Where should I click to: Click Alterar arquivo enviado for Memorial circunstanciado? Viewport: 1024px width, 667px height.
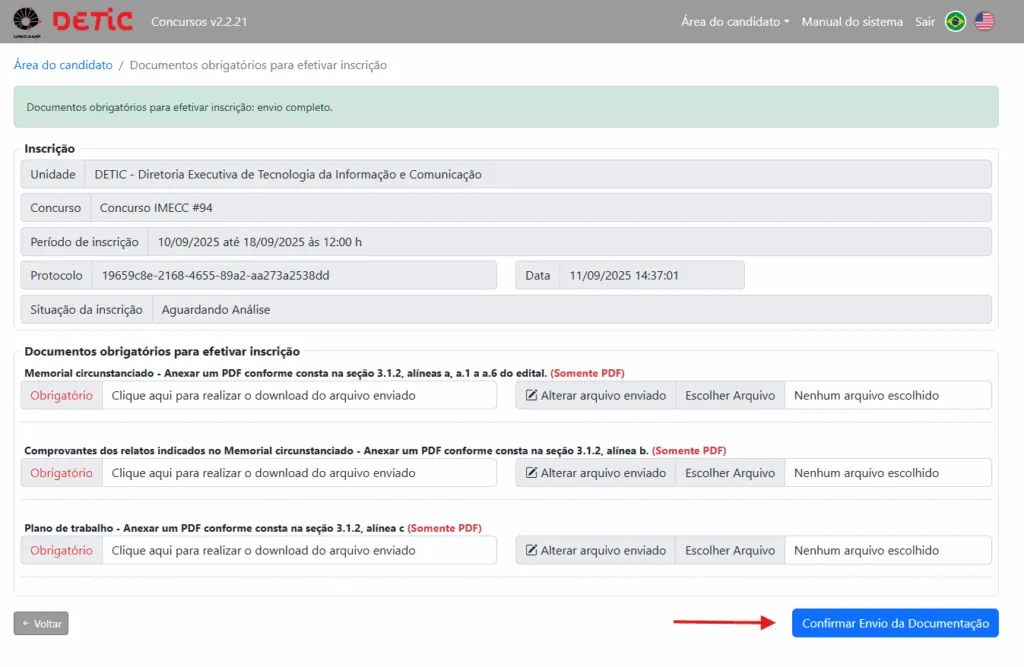click(595, 395)
